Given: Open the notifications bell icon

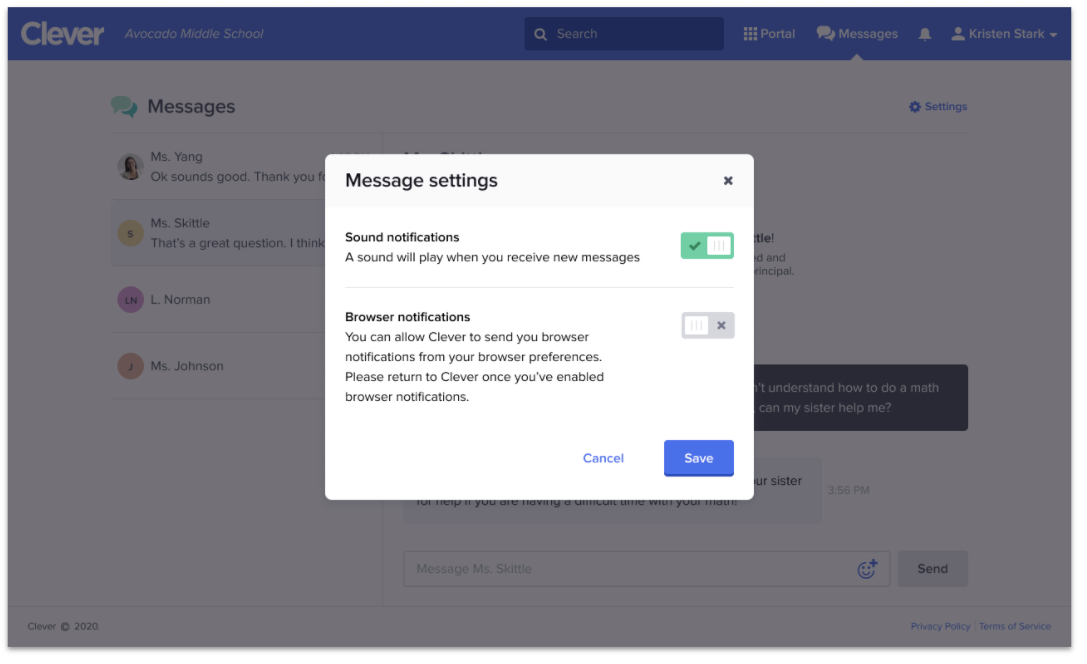Looking at the screenshot, I should (x=924, y=34).
